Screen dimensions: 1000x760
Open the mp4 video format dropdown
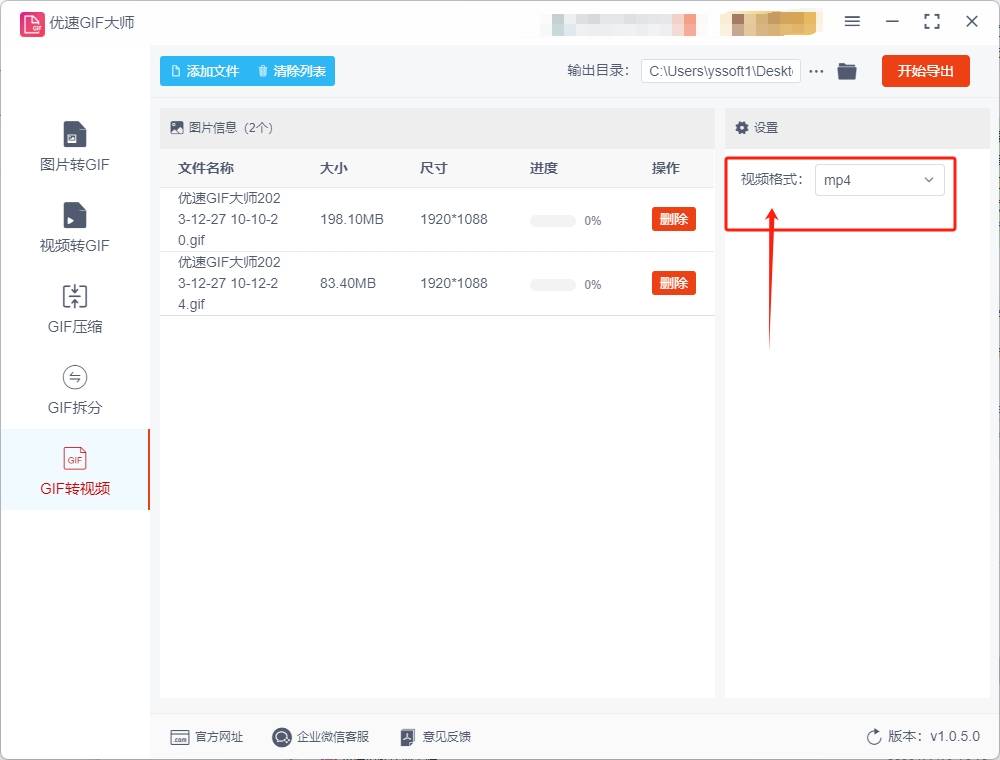tap(879, 180)
